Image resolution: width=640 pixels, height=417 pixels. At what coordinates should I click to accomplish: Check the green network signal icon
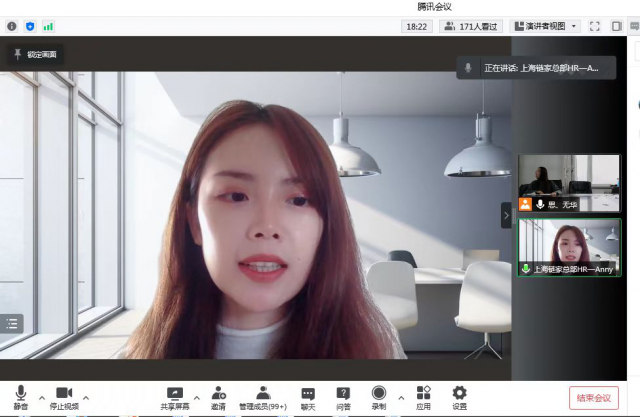coord(48,26)
